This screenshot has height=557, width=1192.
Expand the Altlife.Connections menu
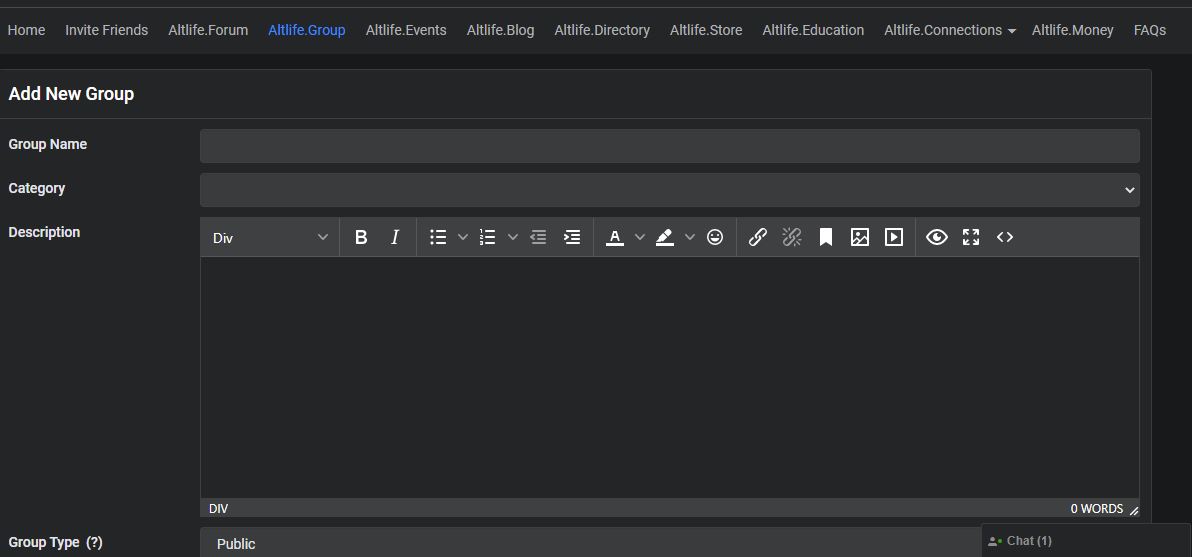tap(949, 30)
